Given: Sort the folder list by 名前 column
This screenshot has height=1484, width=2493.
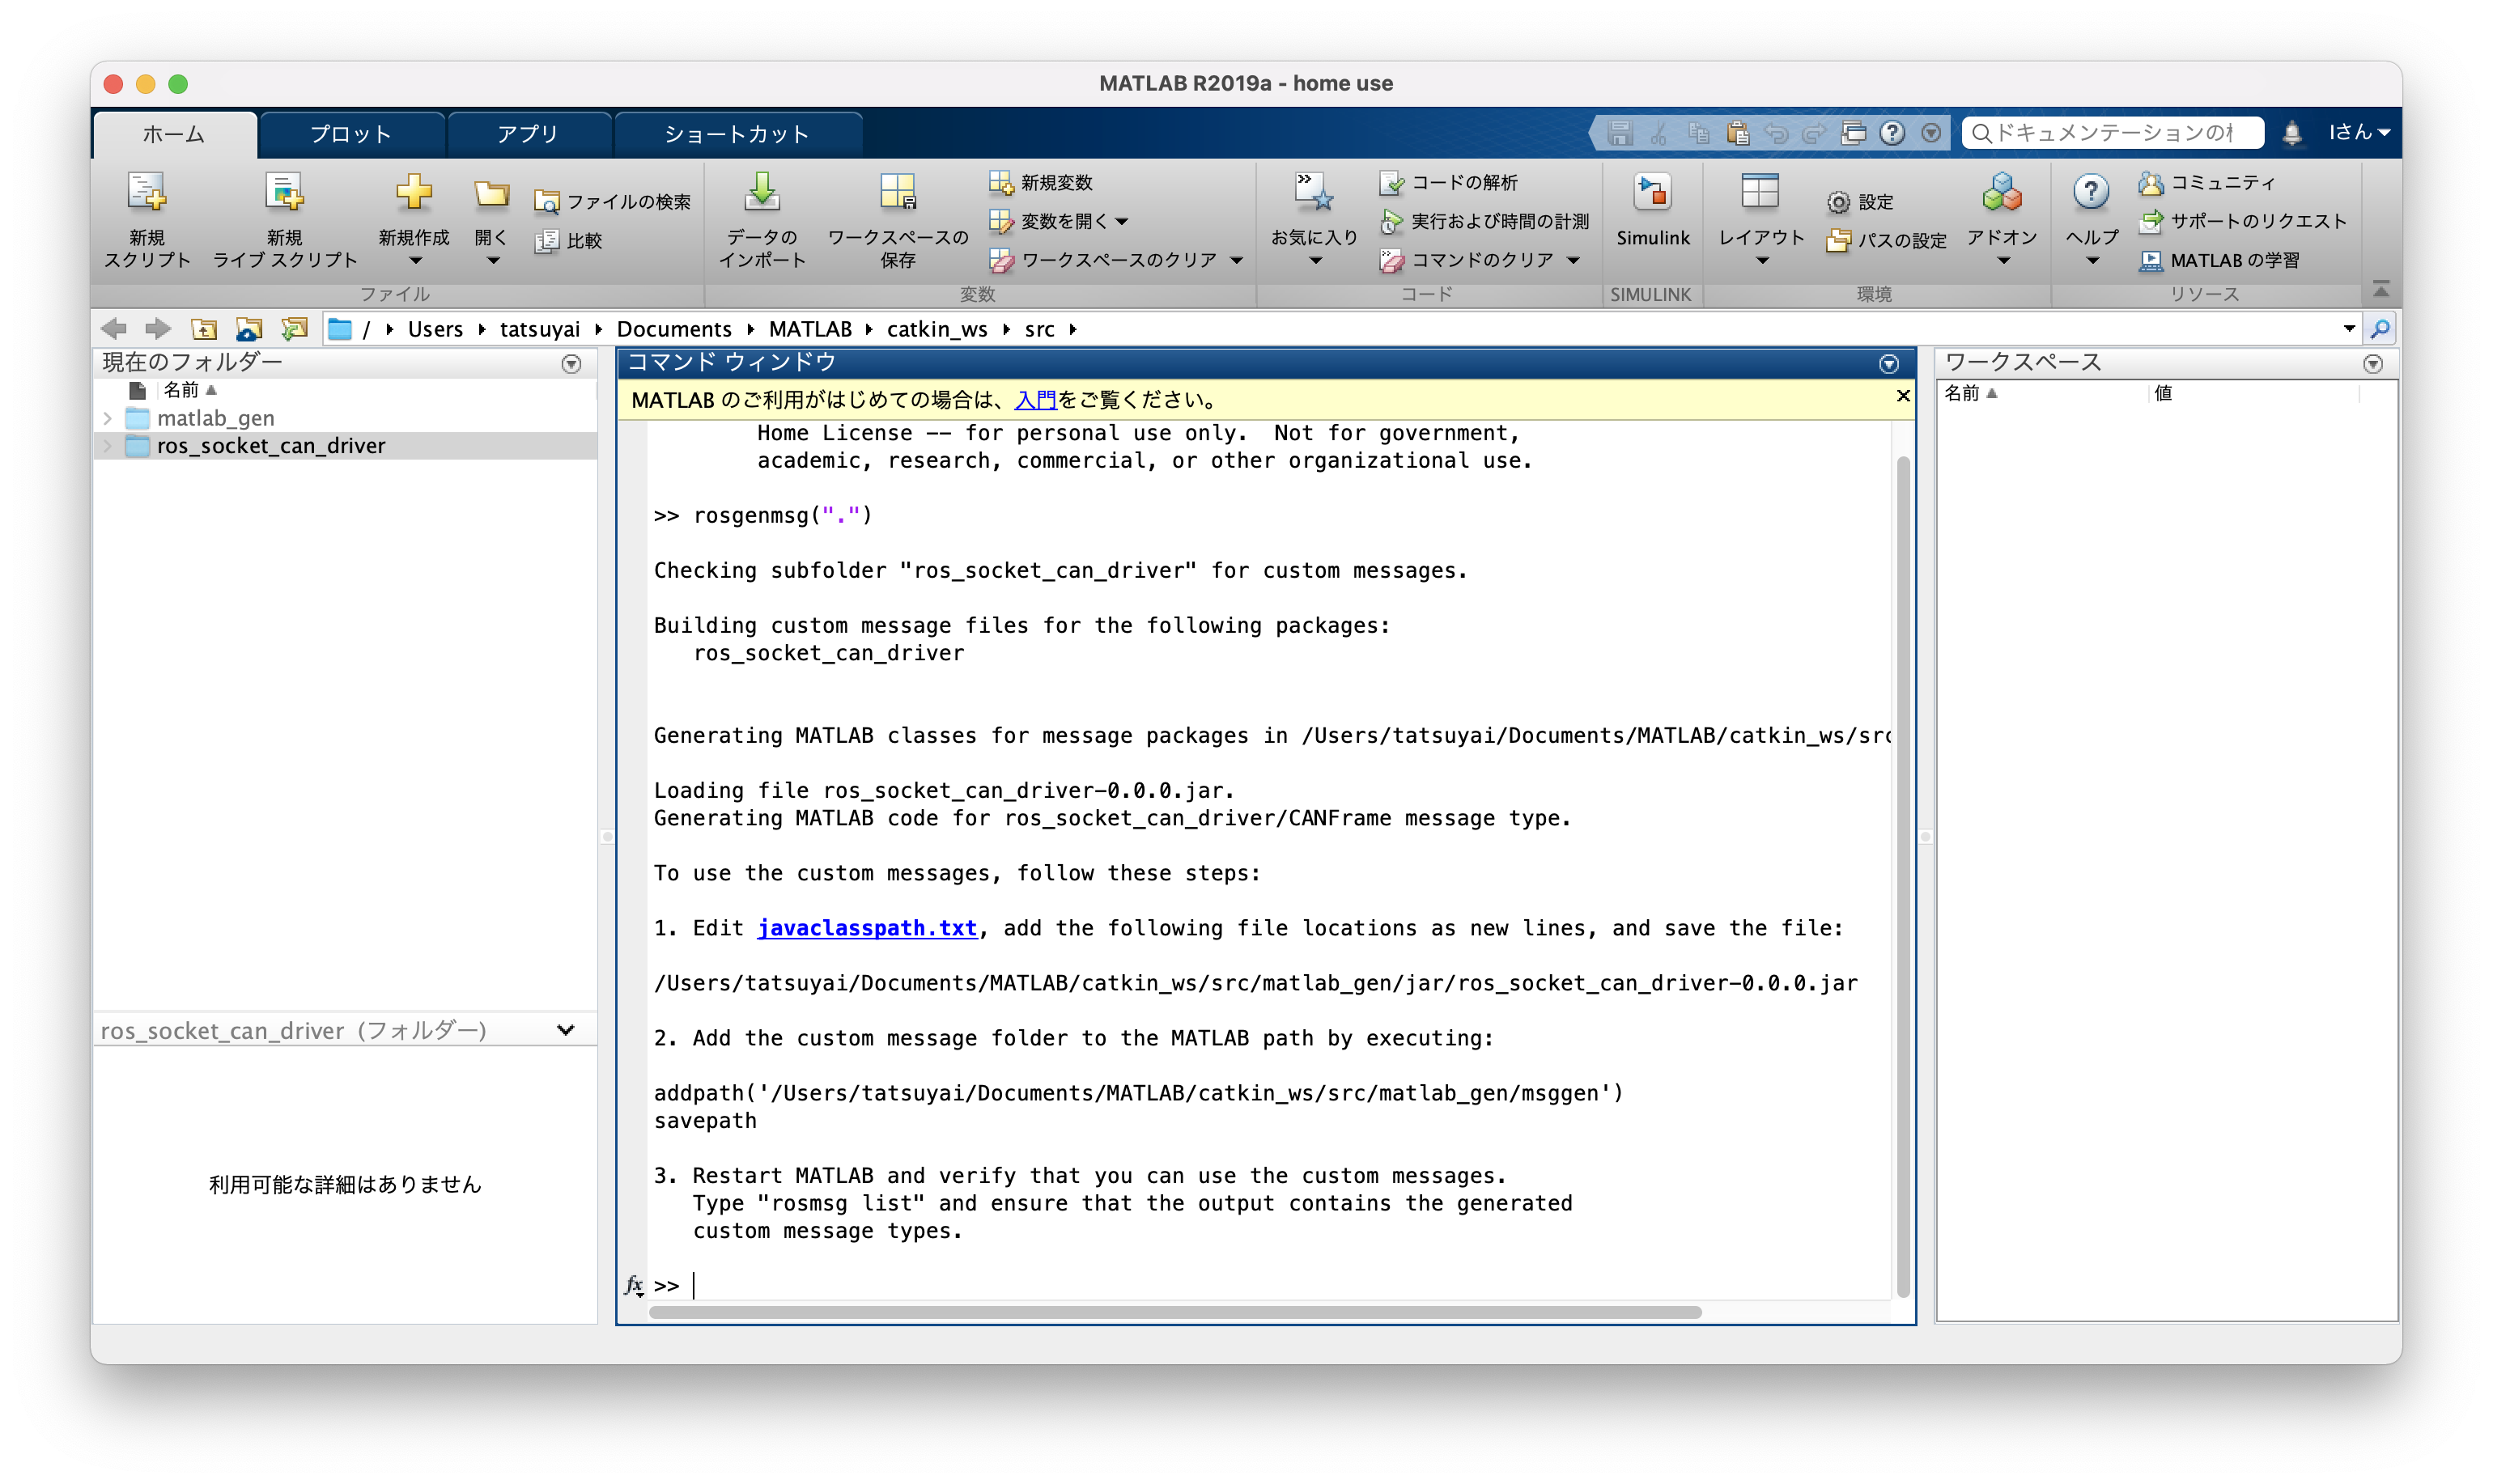Looking at the screenshot, I should click(190, 390).
